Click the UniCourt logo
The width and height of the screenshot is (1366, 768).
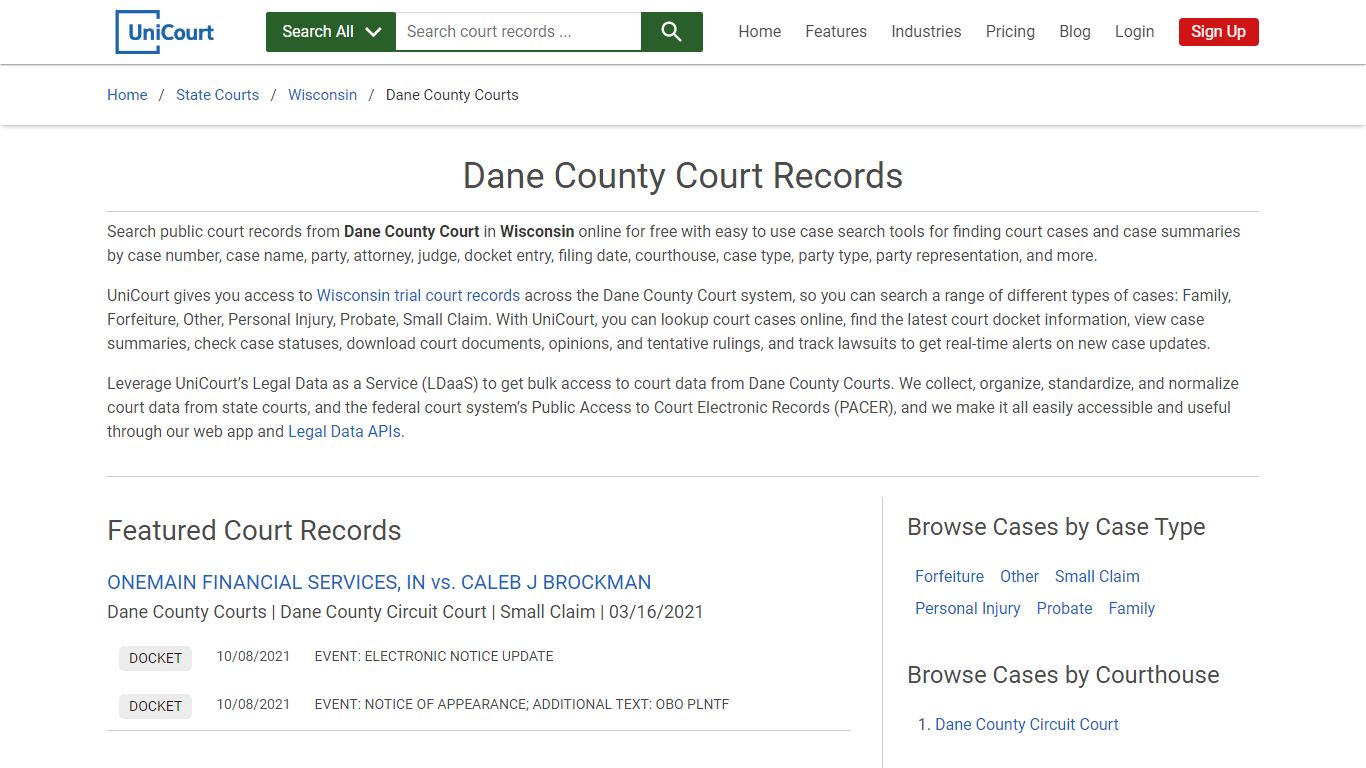(165, 32)
